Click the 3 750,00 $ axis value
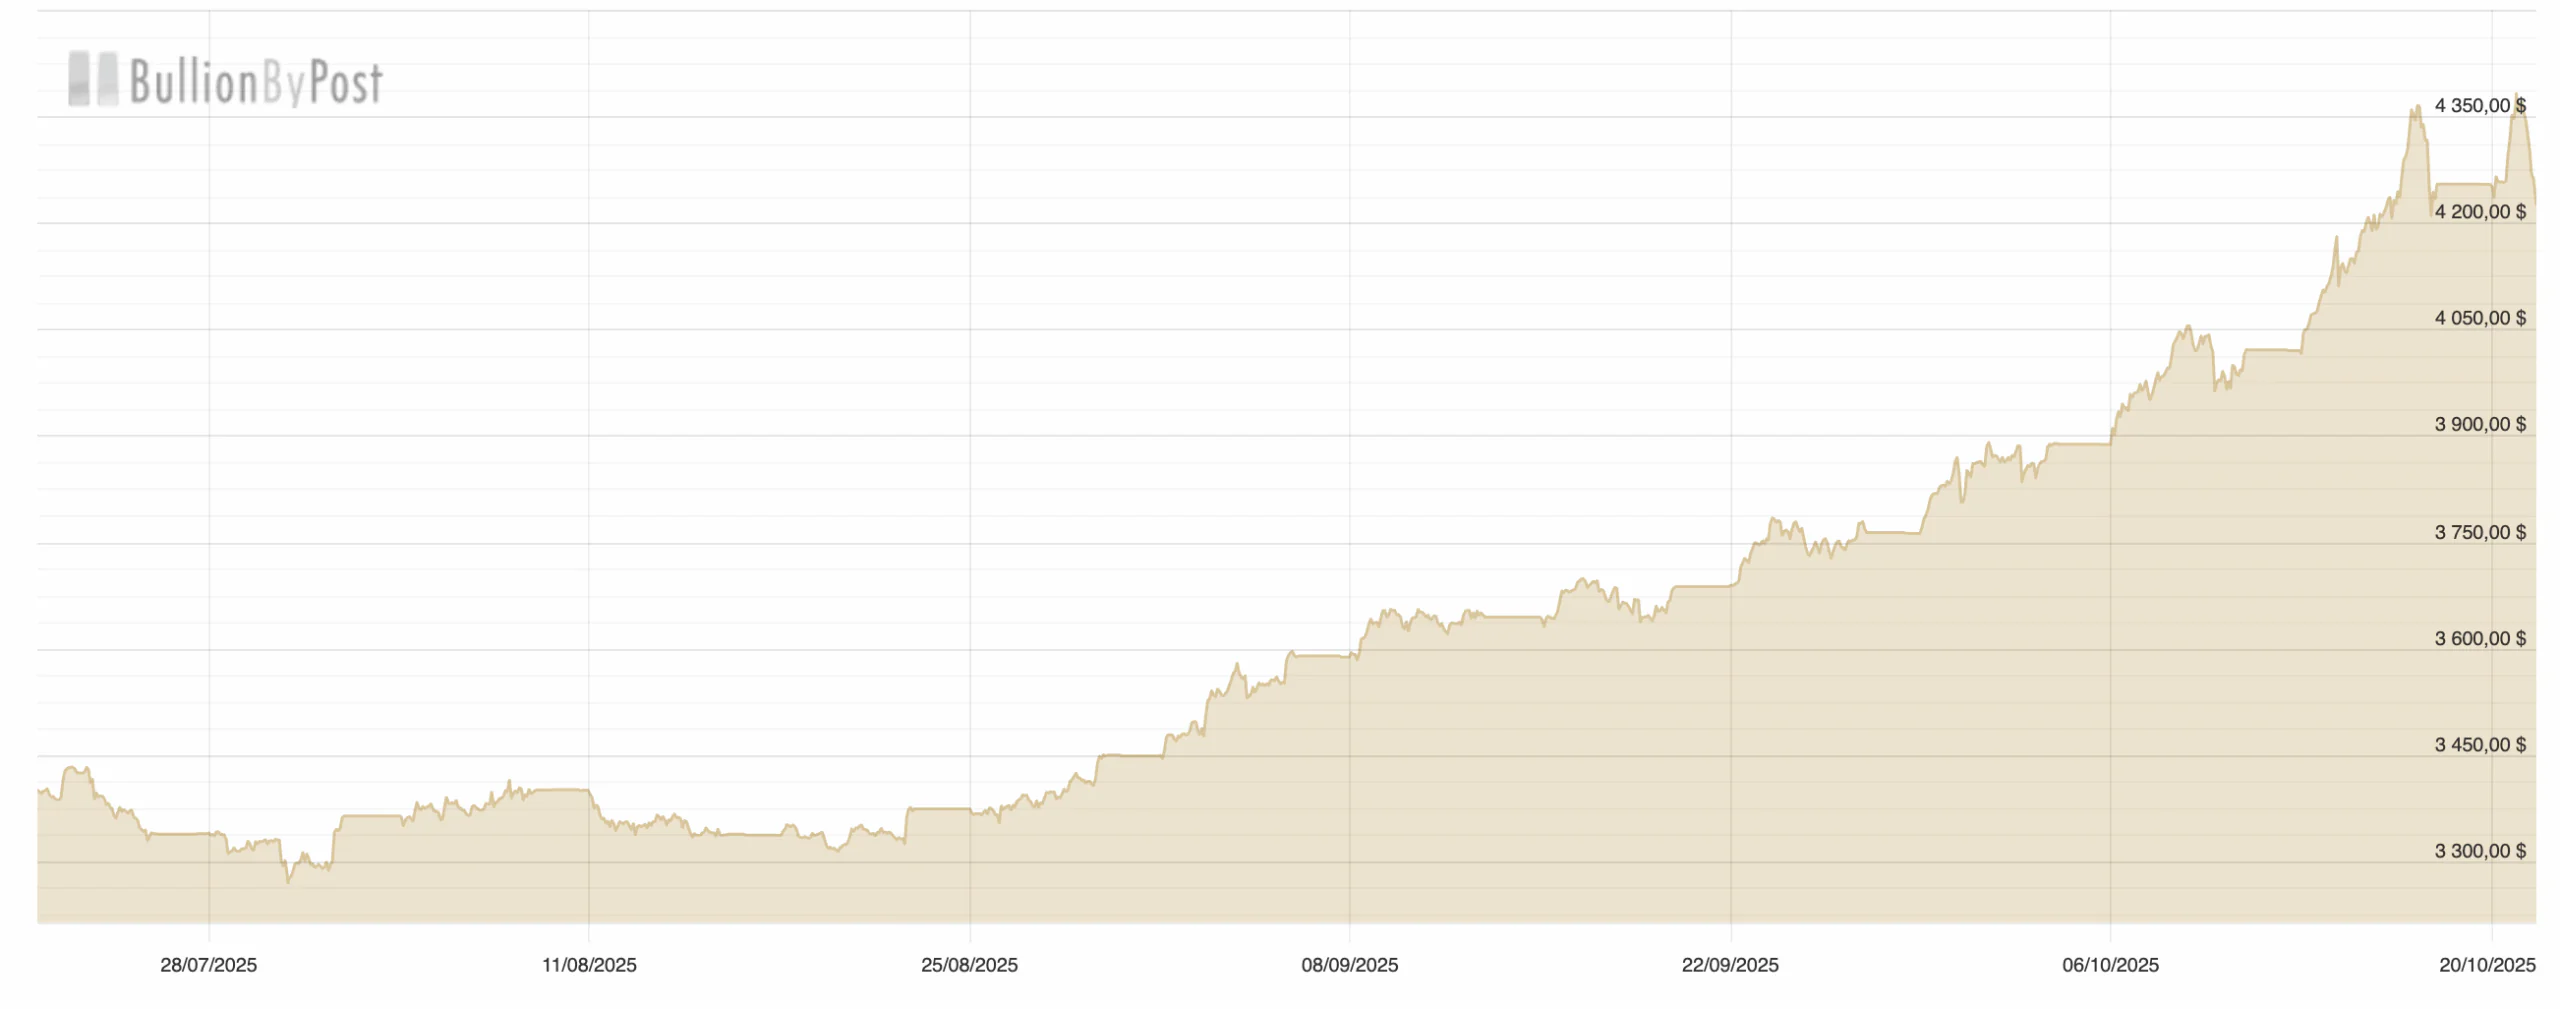The image size is (2560, 1009). click(x=2480, y=532)
